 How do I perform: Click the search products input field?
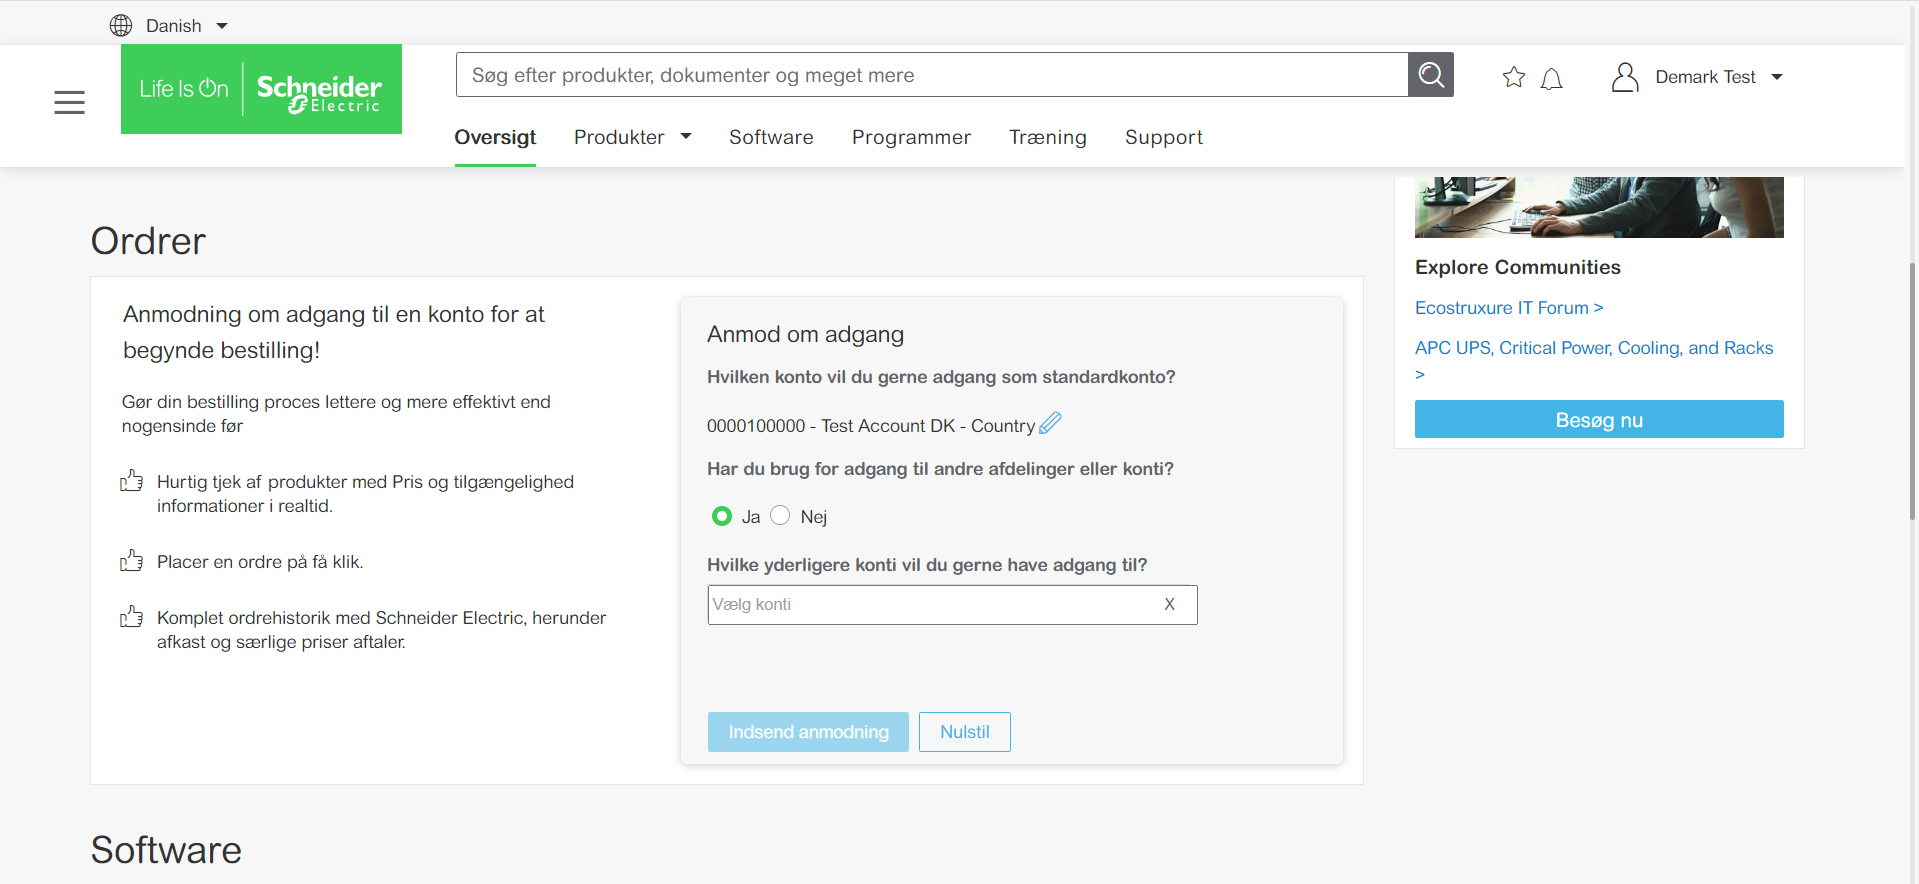coord(932,75)
